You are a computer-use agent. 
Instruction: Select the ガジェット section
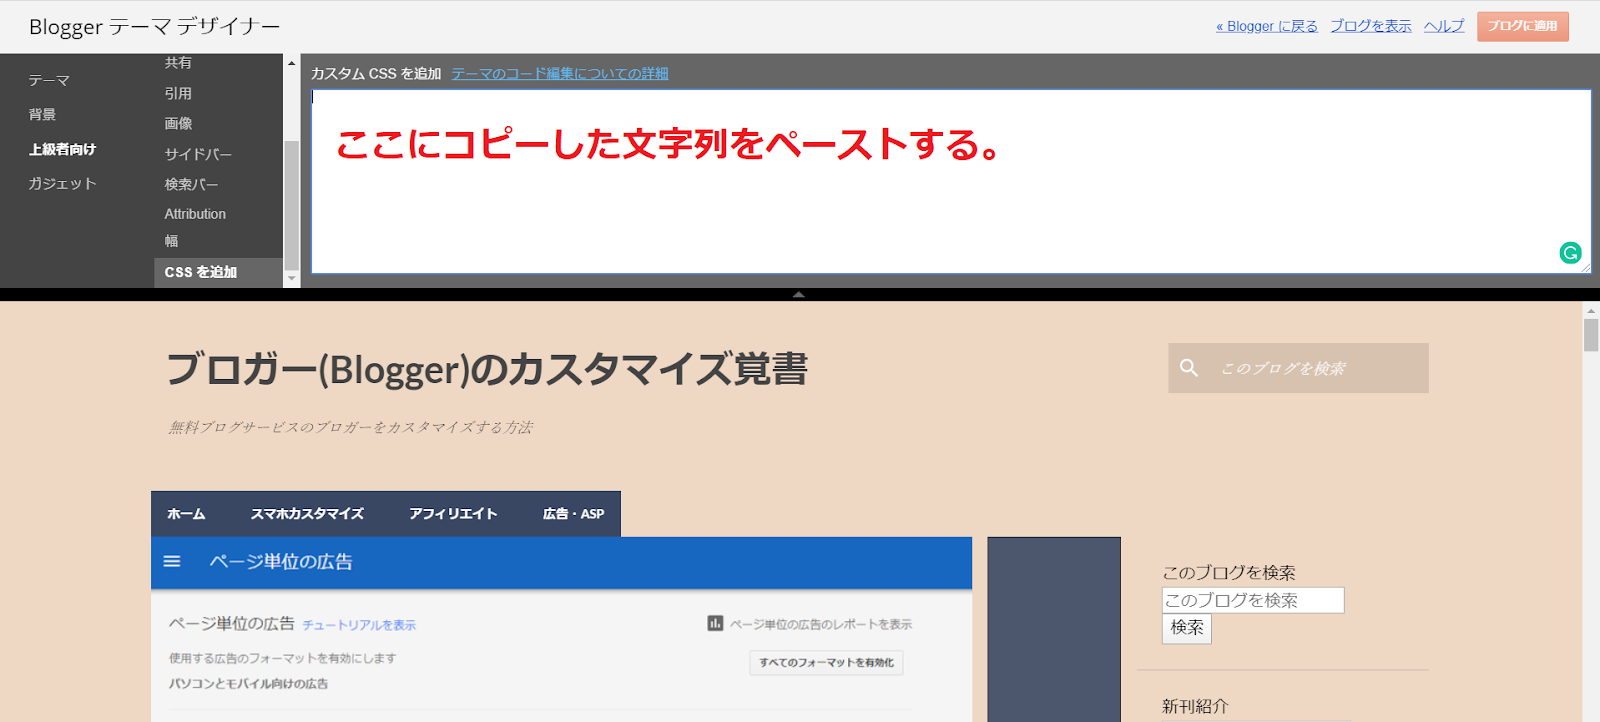(x=62, y=183)
